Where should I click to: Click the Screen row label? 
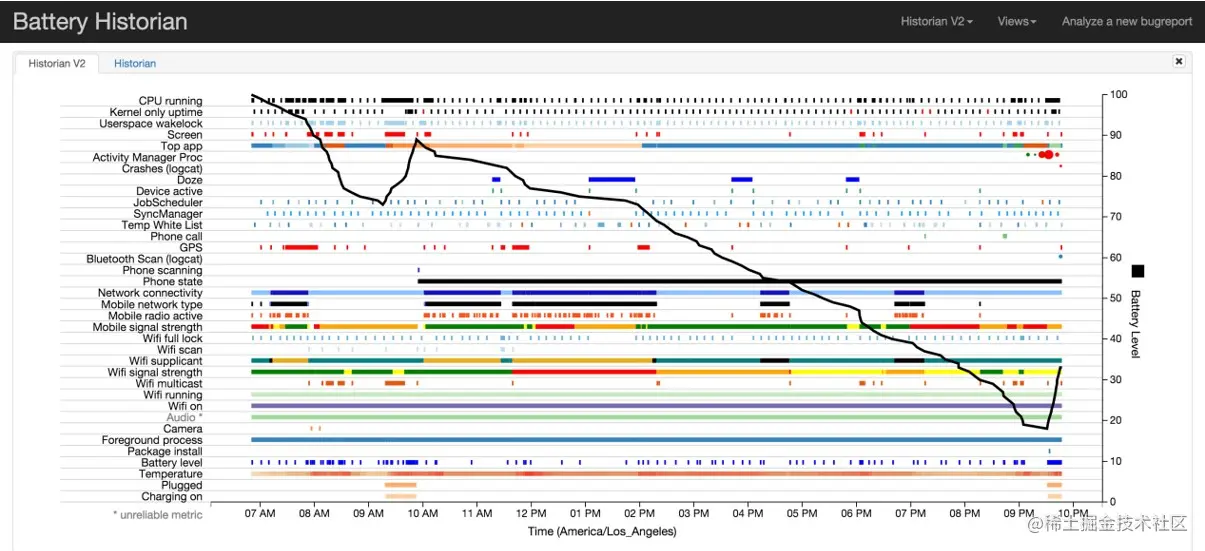tap(185, 135)
